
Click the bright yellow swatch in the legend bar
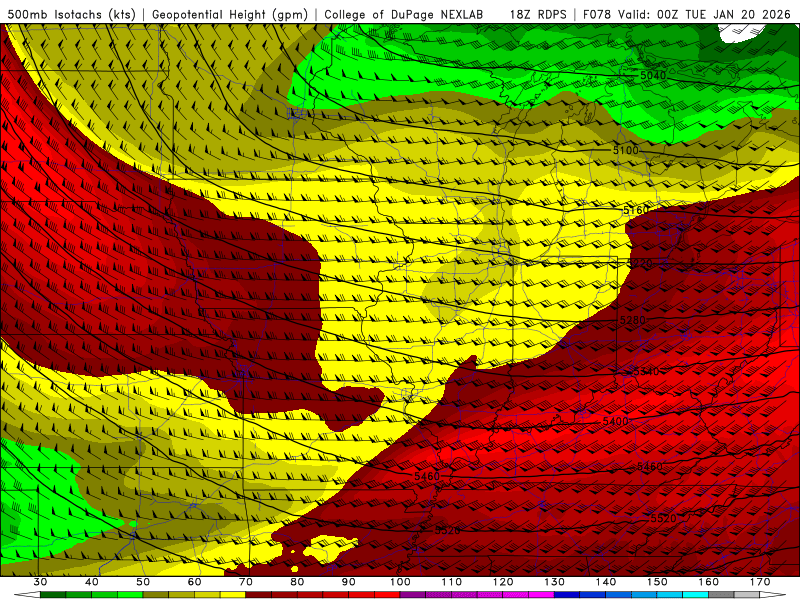click(233, 595)
